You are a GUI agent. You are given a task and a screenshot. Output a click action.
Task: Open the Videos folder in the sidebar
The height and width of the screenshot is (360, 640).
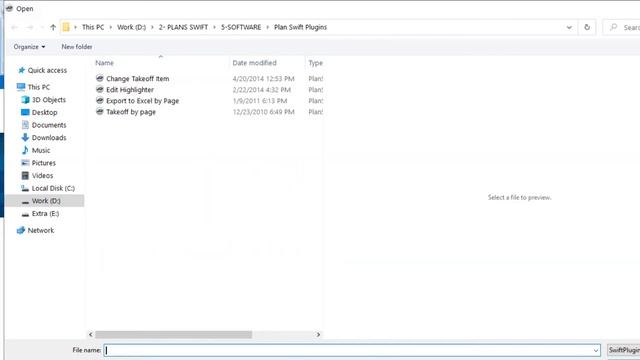tap(42, 176)
